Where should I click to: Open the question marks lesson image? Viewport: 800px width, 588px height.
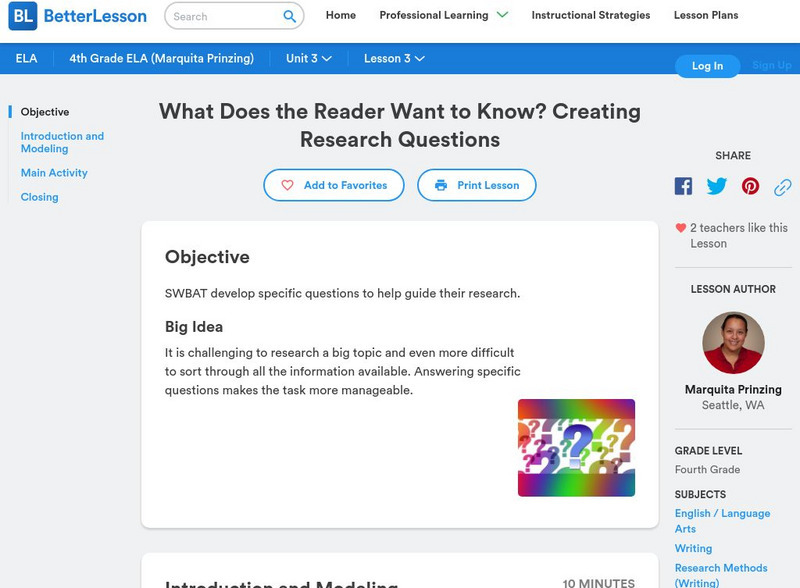point(577,448)
